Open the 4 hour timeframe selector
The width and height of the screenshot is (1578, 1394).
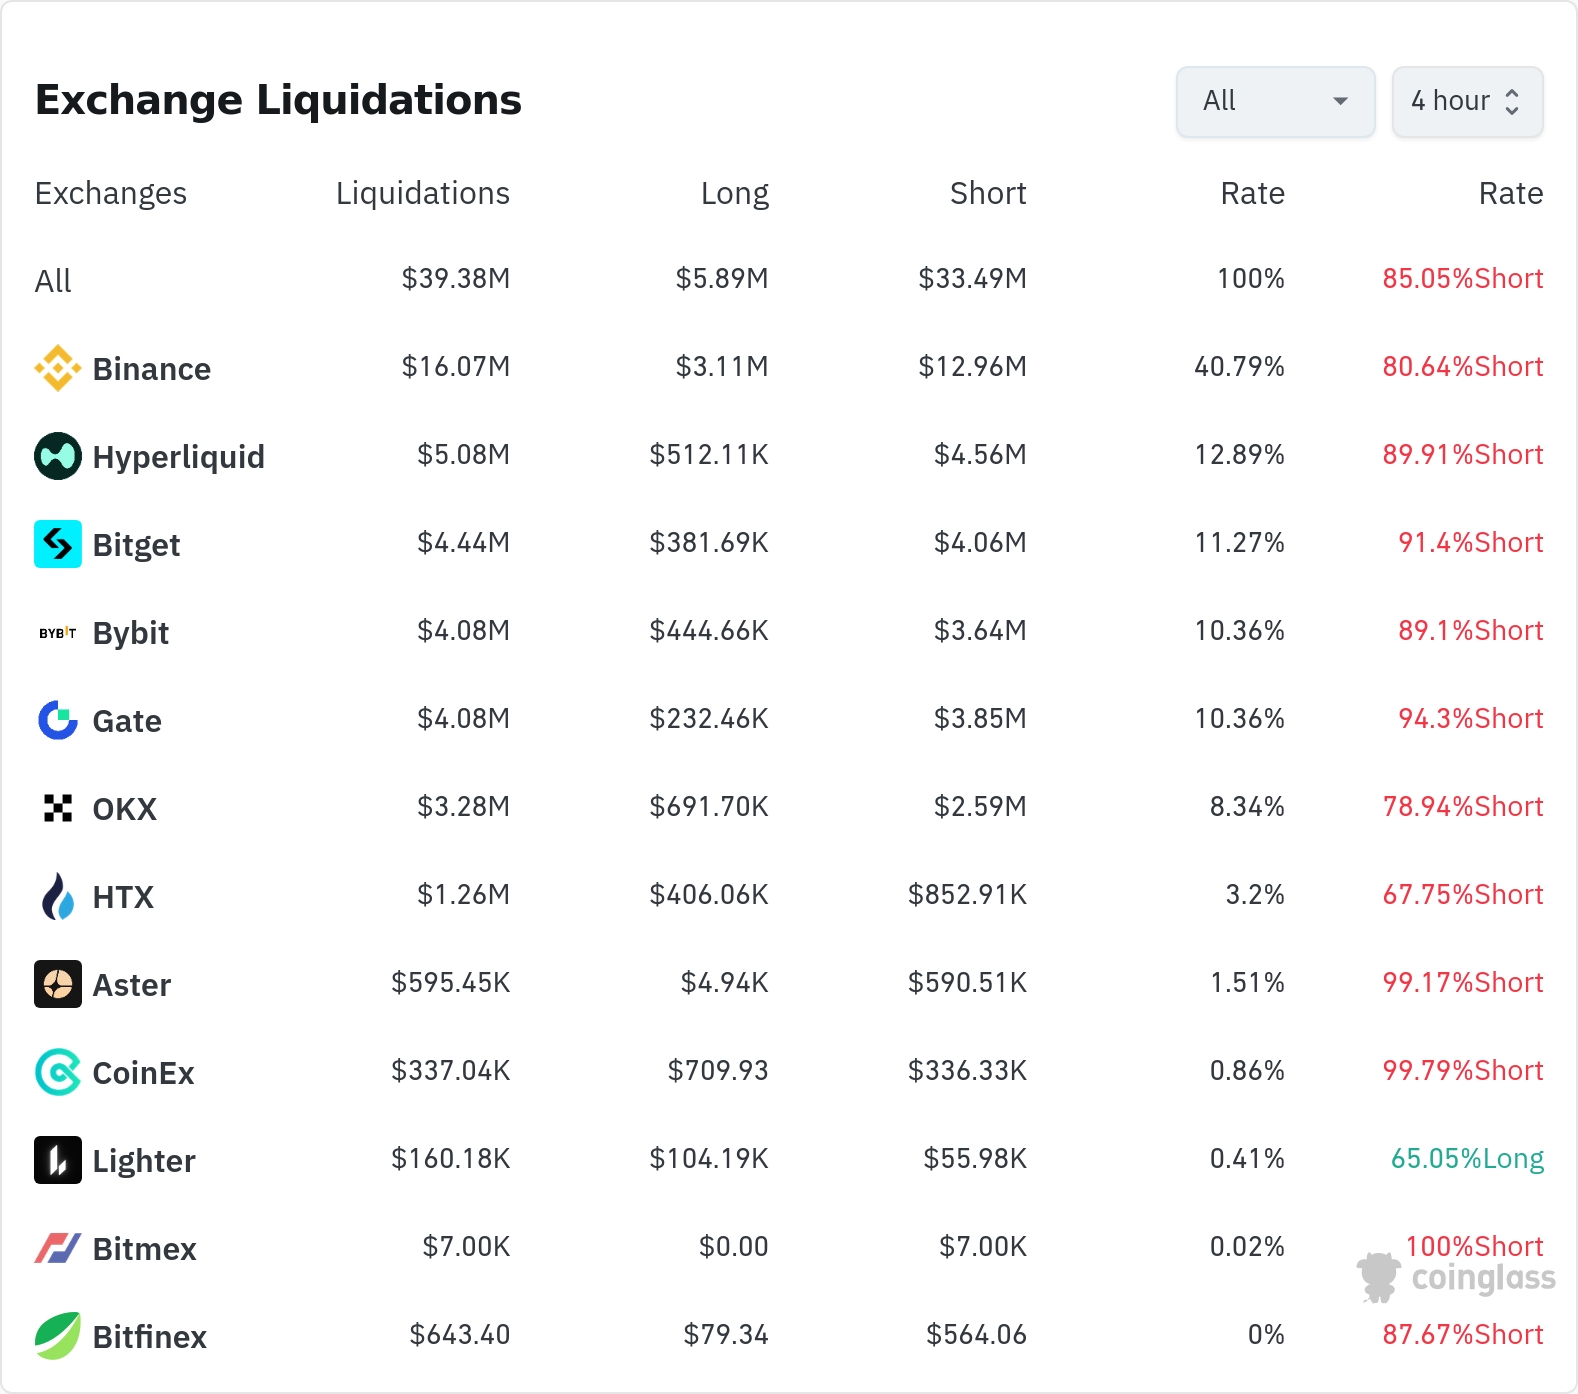(x=1468, y=102)
